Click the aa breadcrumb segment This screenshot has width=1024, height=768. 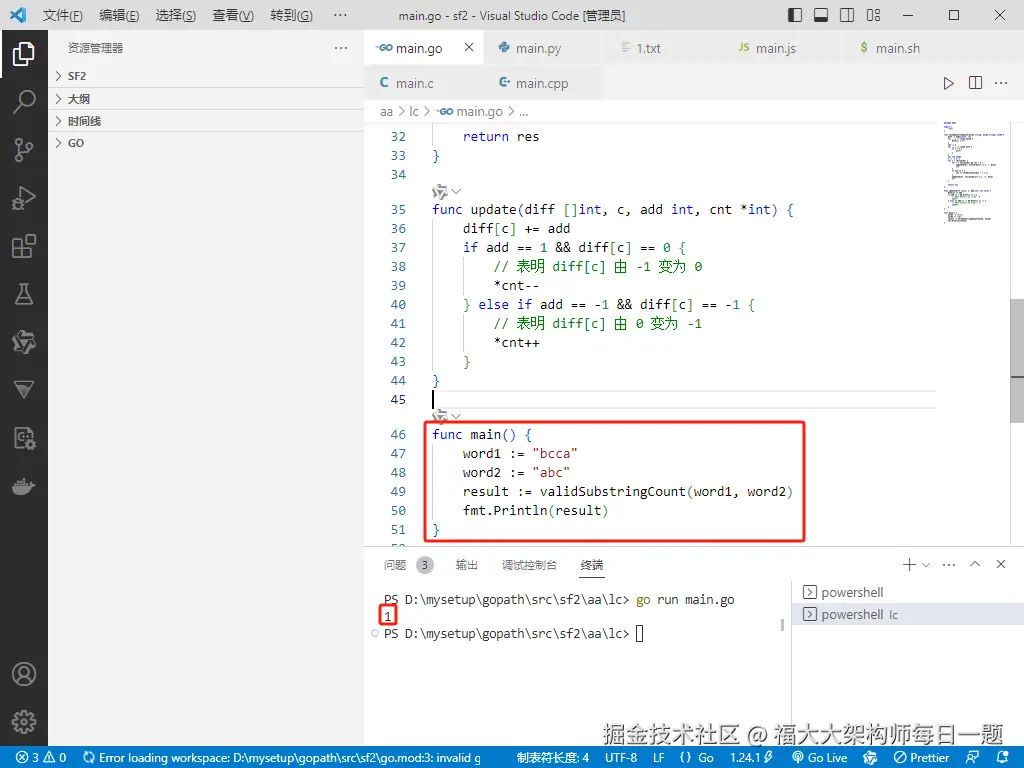point(386,112)
